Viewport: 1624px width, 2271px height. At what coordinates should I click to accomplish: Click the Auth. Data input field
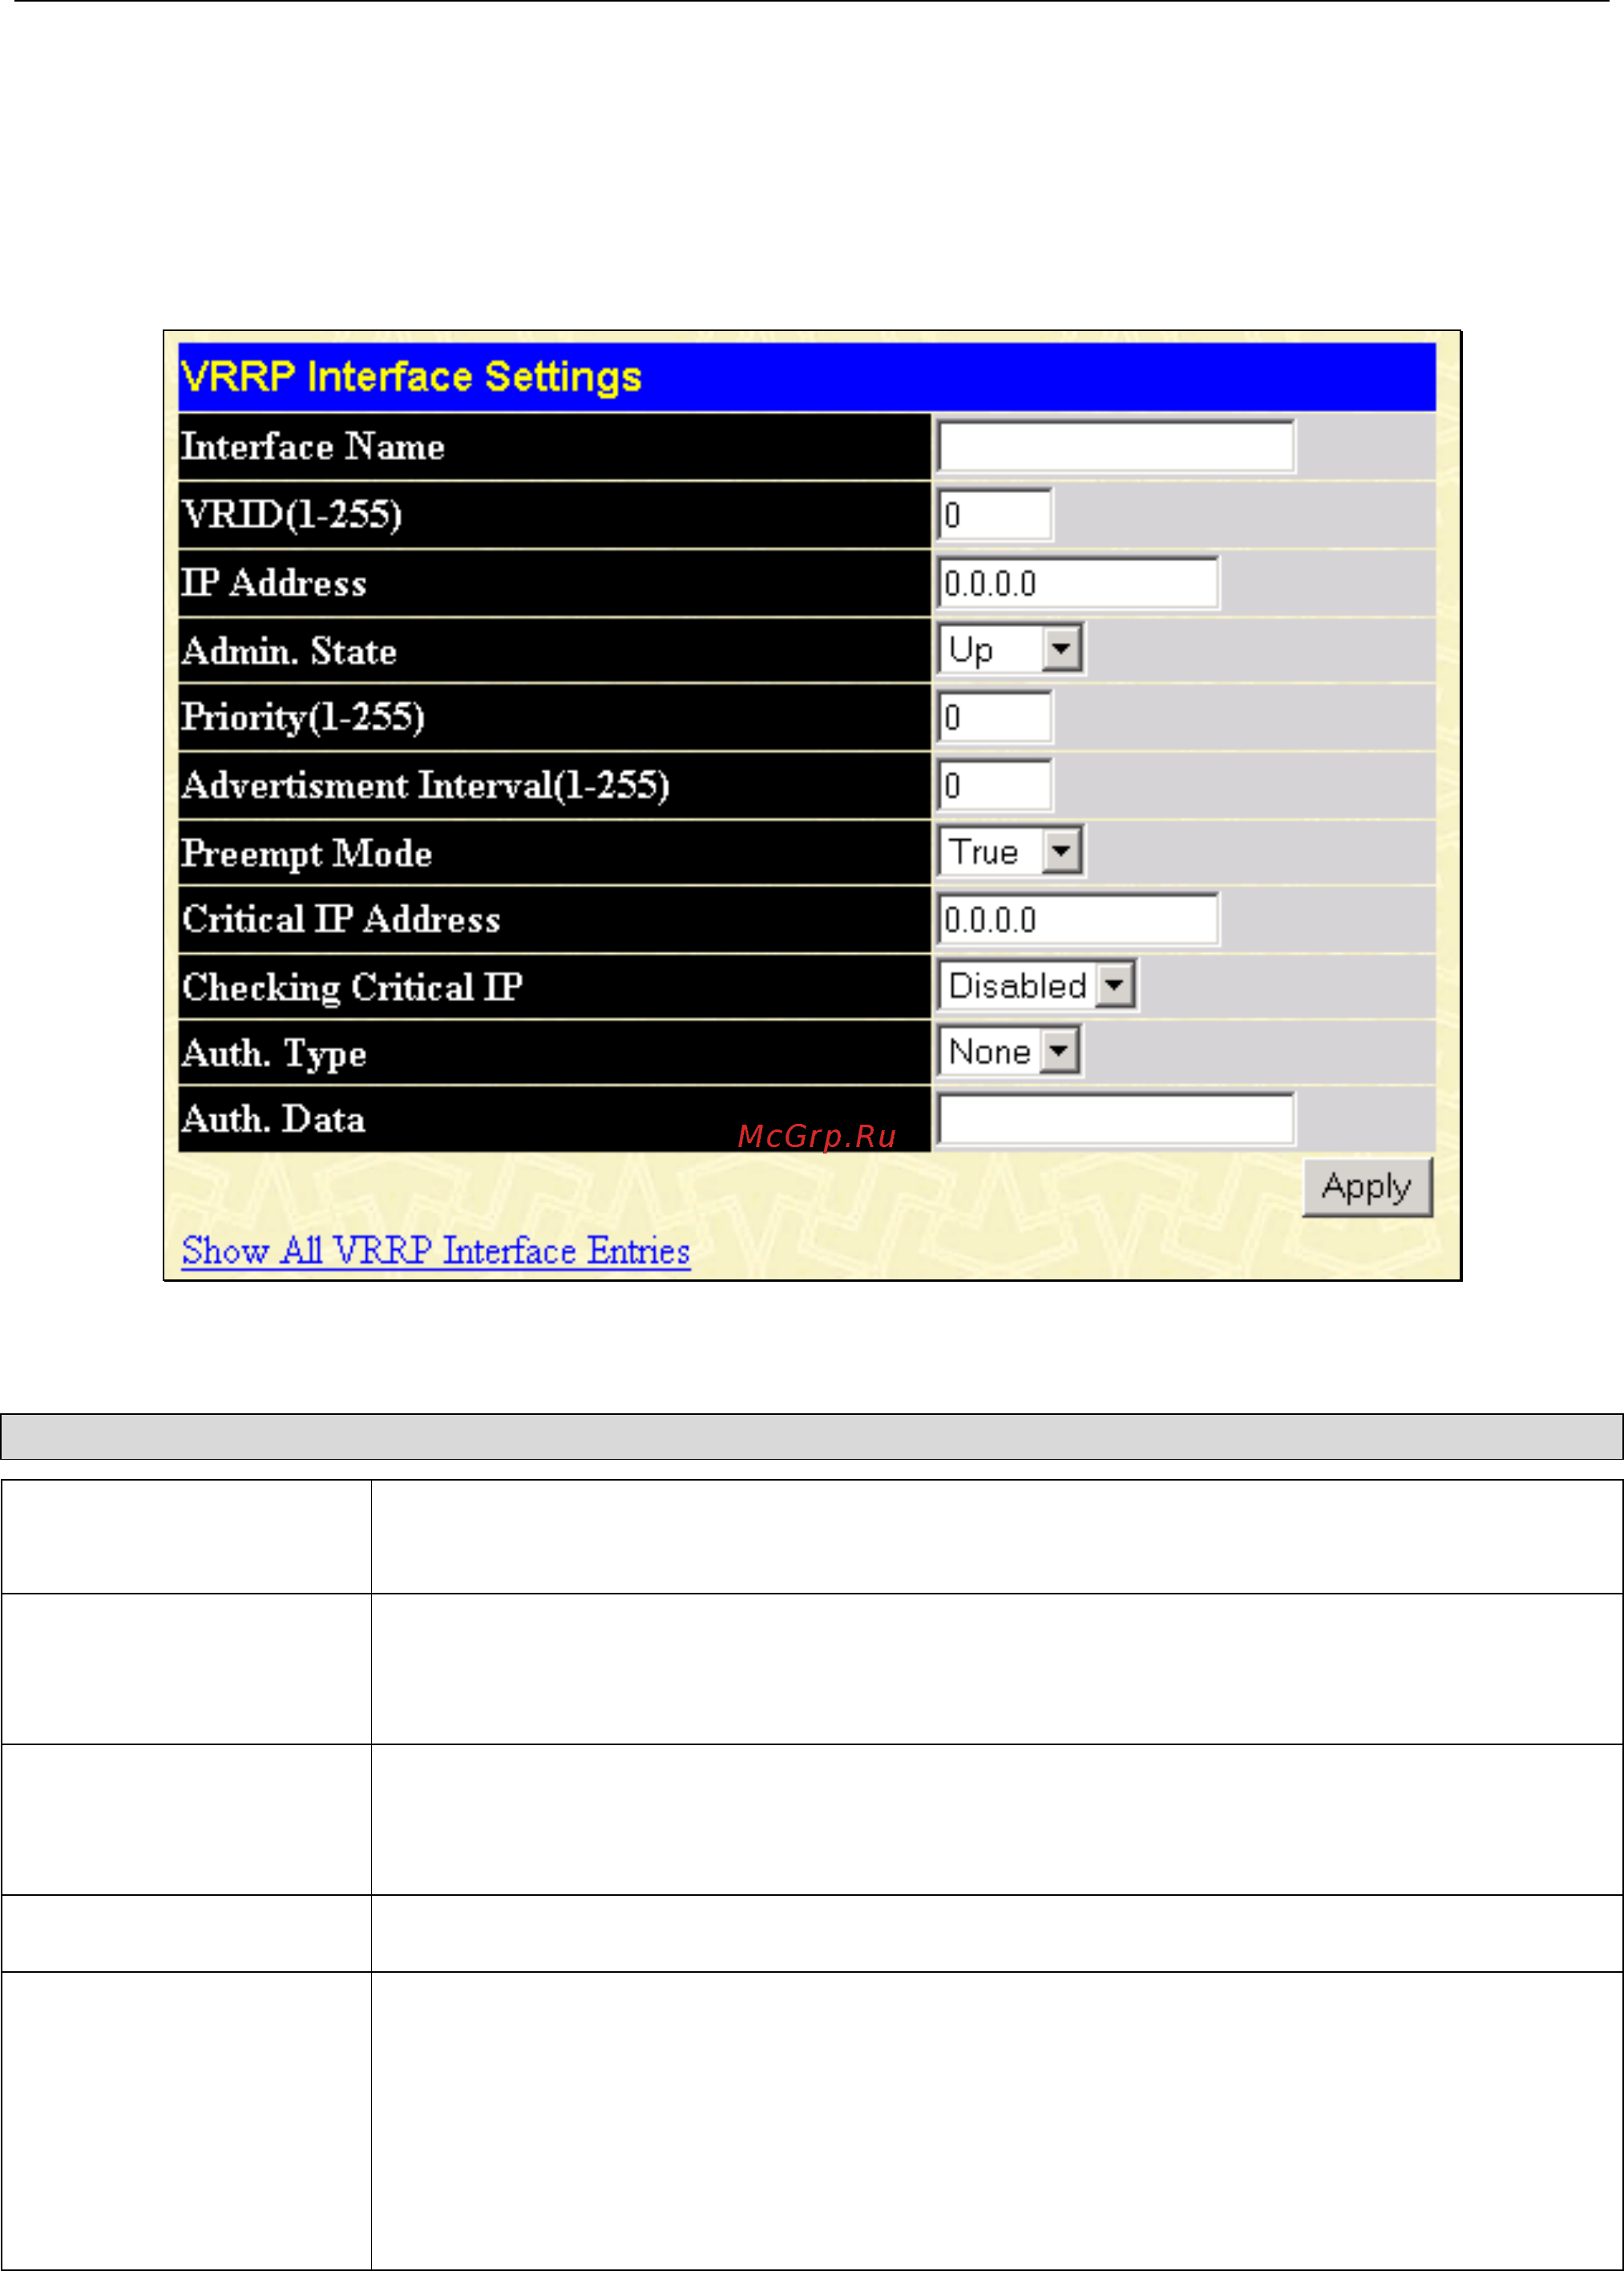click(1116, 1119)
